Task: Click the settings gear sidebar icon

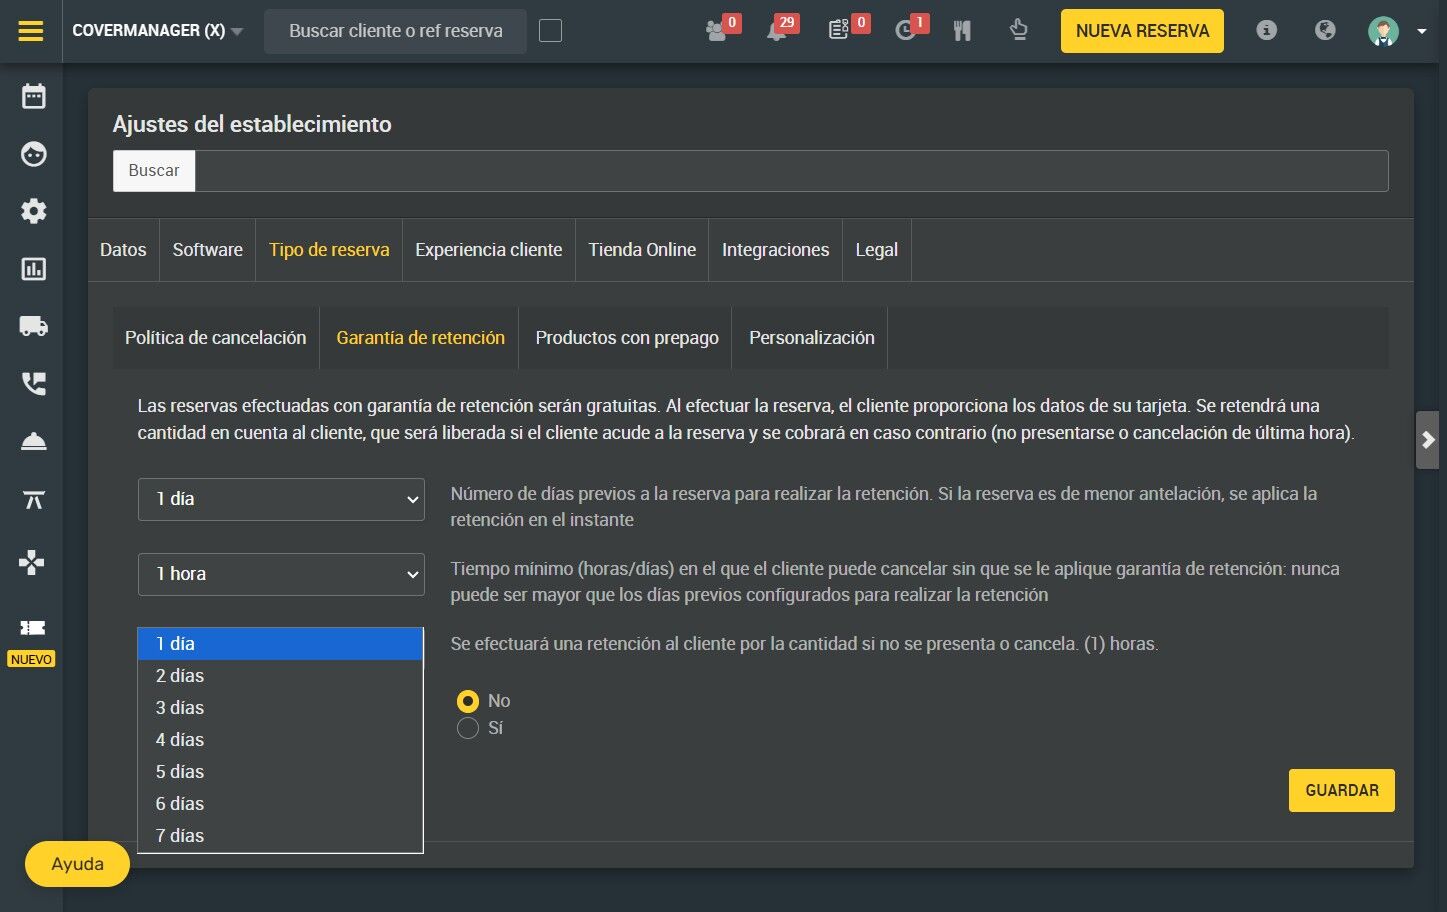Action: (34, 211)
